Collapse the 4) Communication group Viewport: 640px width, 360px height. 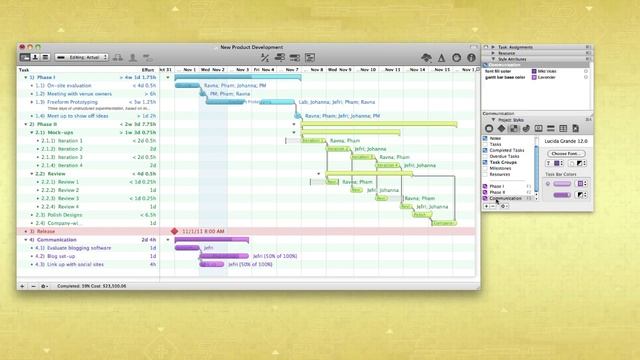[26, 240]
